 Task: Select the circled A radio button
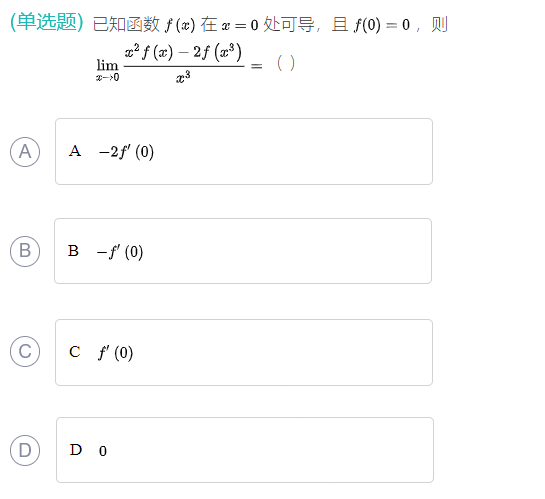(x=25, y=152)
